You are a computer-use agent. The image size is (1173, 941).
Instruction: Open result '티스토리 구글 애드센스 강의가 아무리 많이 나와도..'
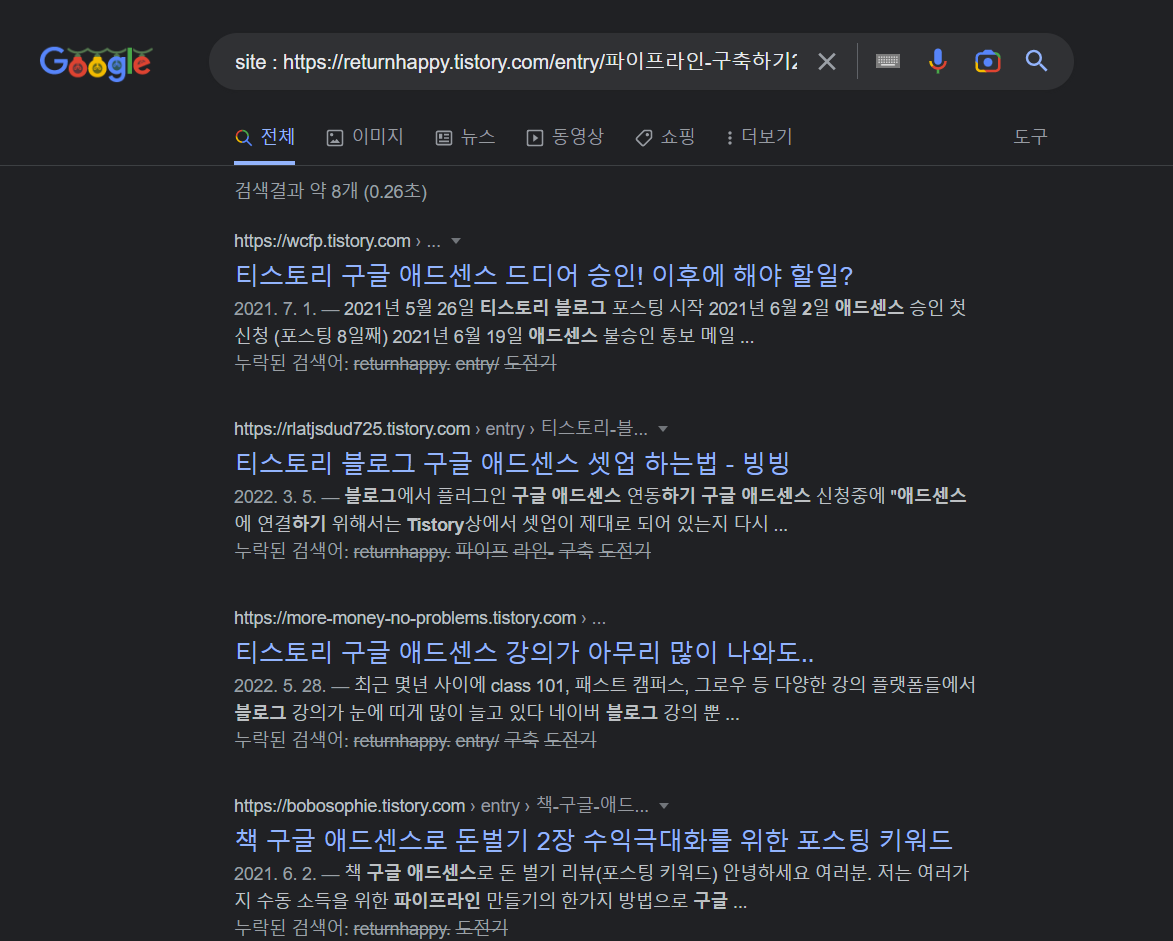[524, 652]
